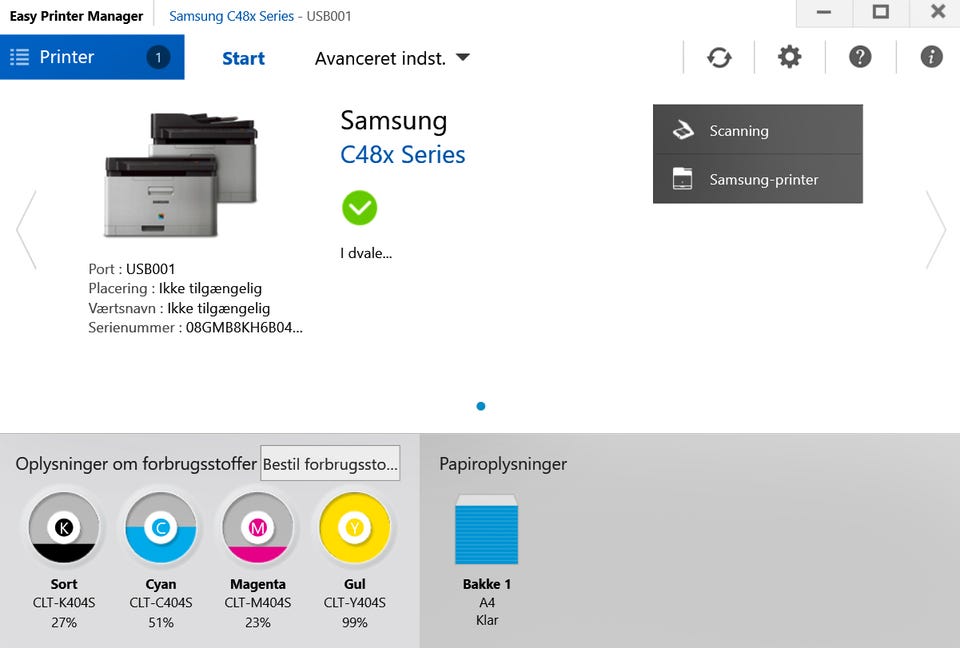The width and height of the screenshot is (960, 648).
Task: Open the Printer list panel
Action: pos(92,57)
